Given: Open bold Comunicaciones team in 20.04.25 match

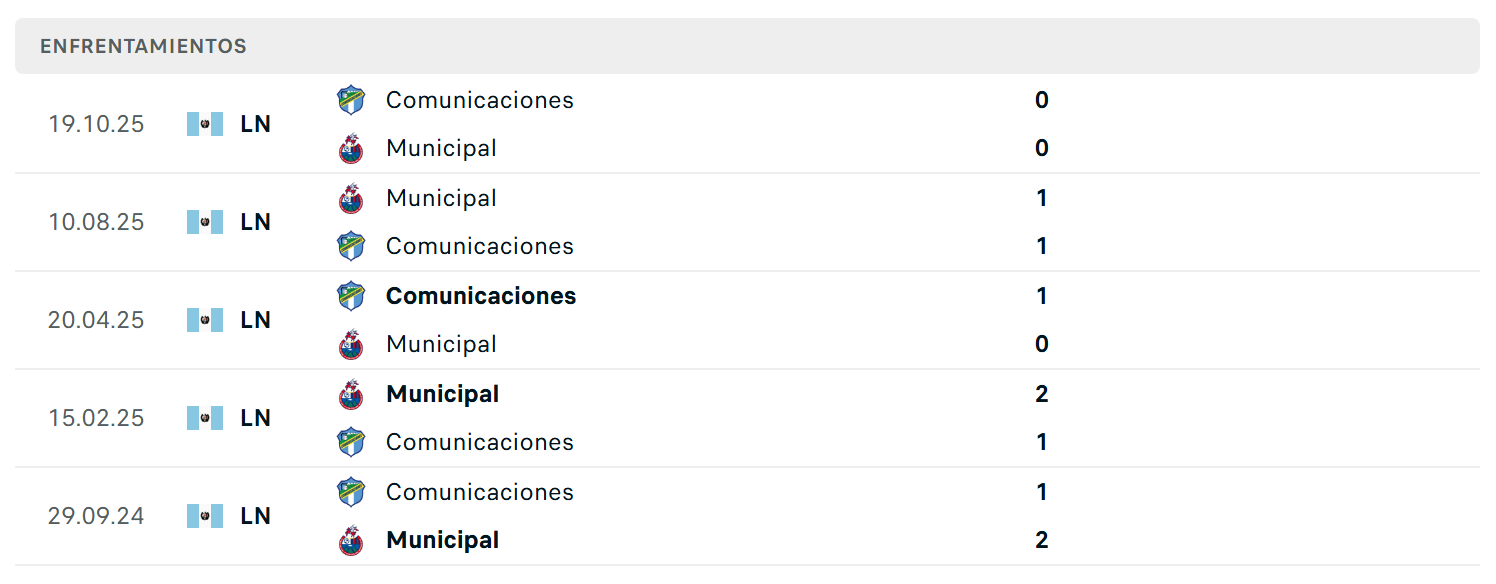Looking at the screenshot, I should click(481, 296).
